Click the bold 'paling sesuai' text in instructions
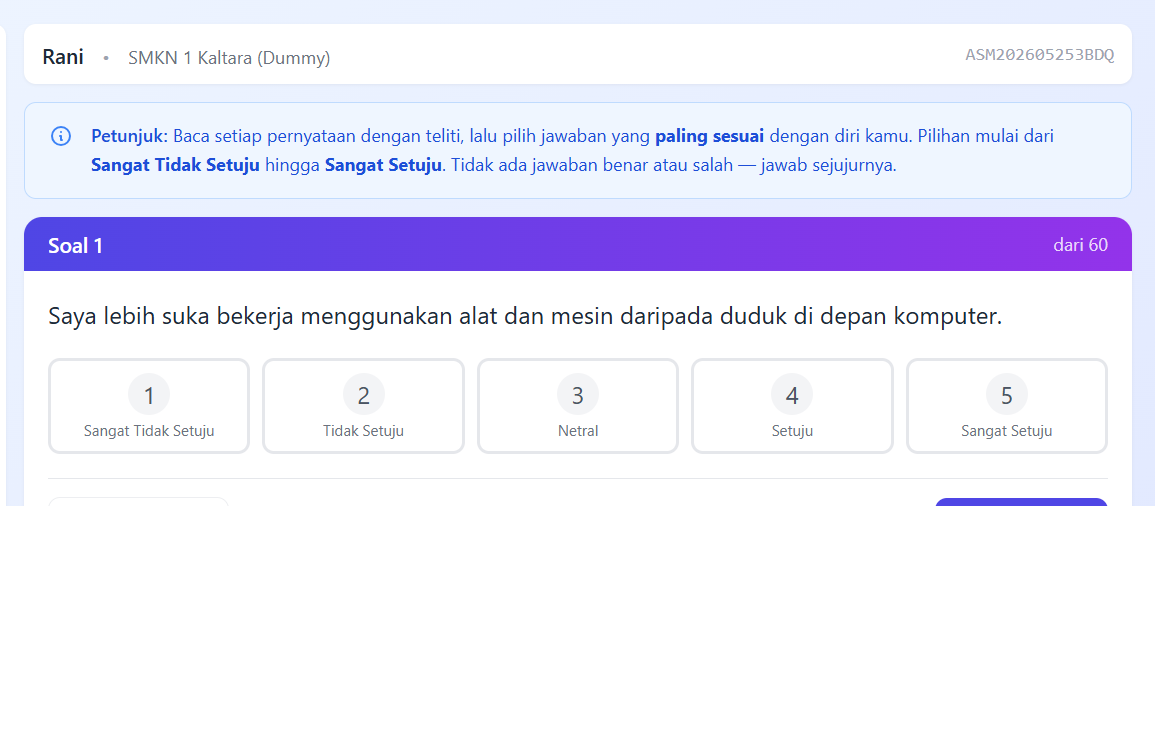This screenshot has width=1155, height=744. click(x=709, y=136)
